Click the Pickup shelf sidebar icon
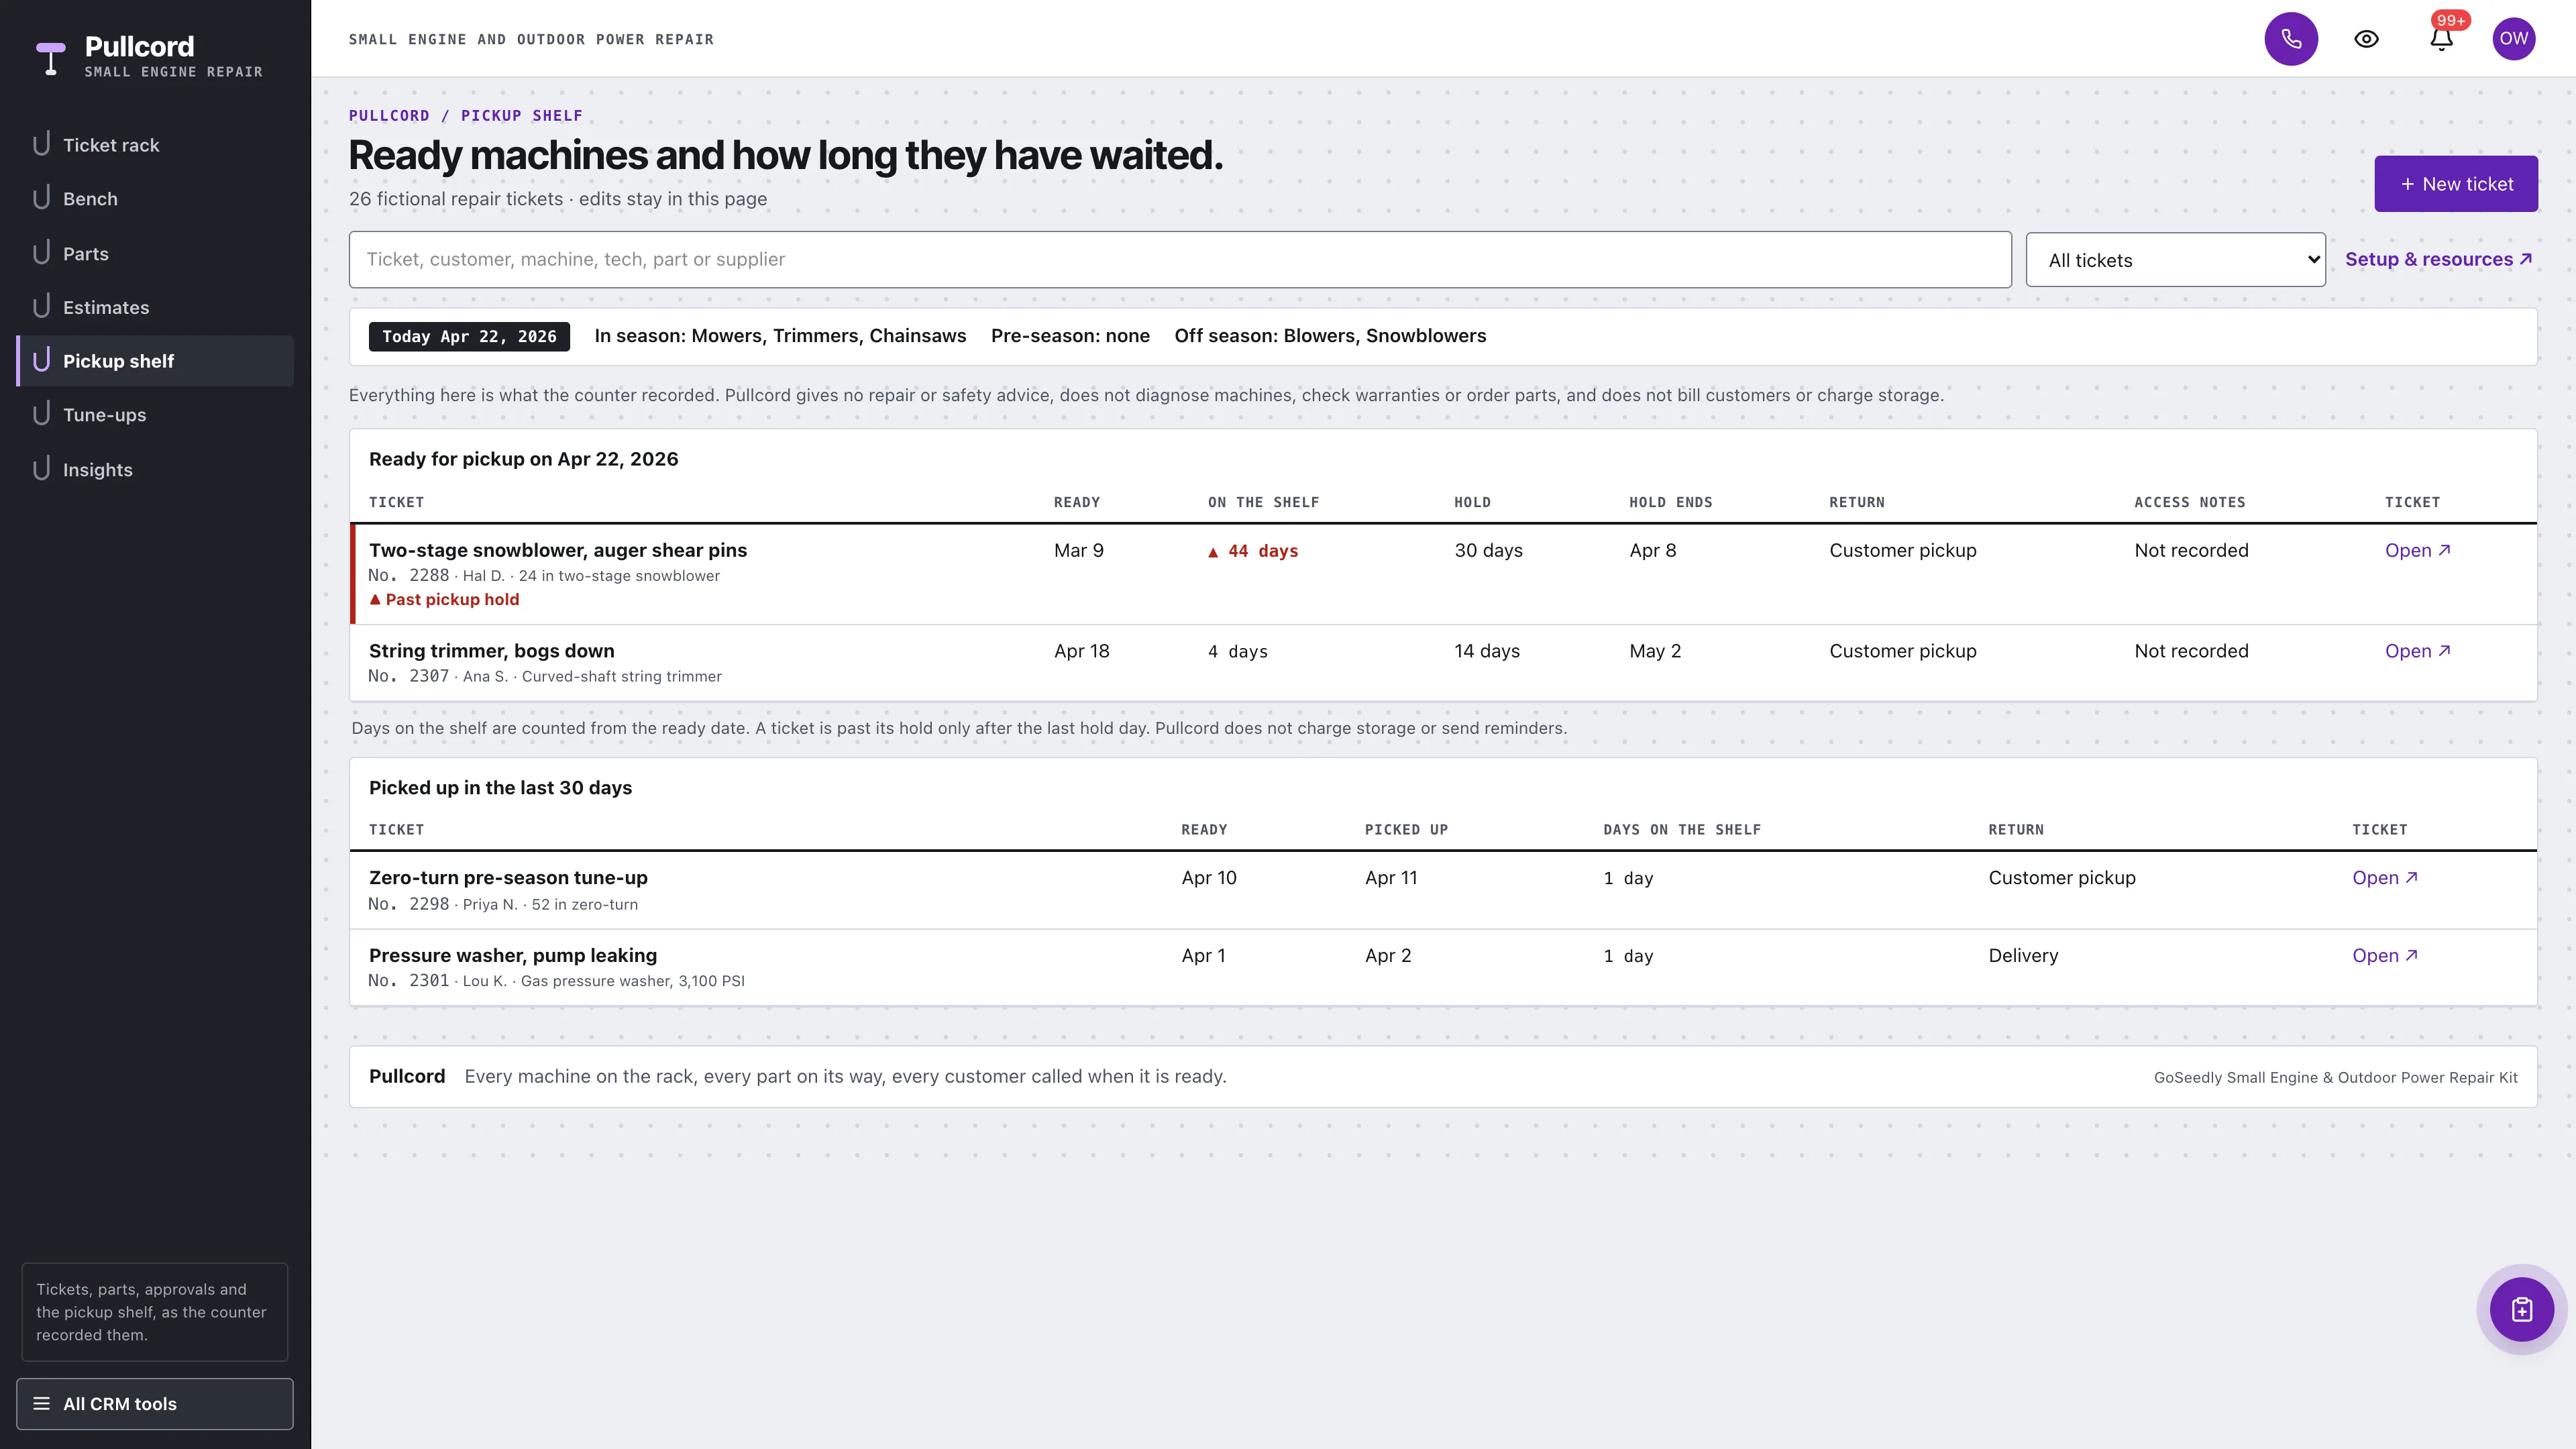The height and width of the screenshot is (1449, 2576). tap(41, 361)
